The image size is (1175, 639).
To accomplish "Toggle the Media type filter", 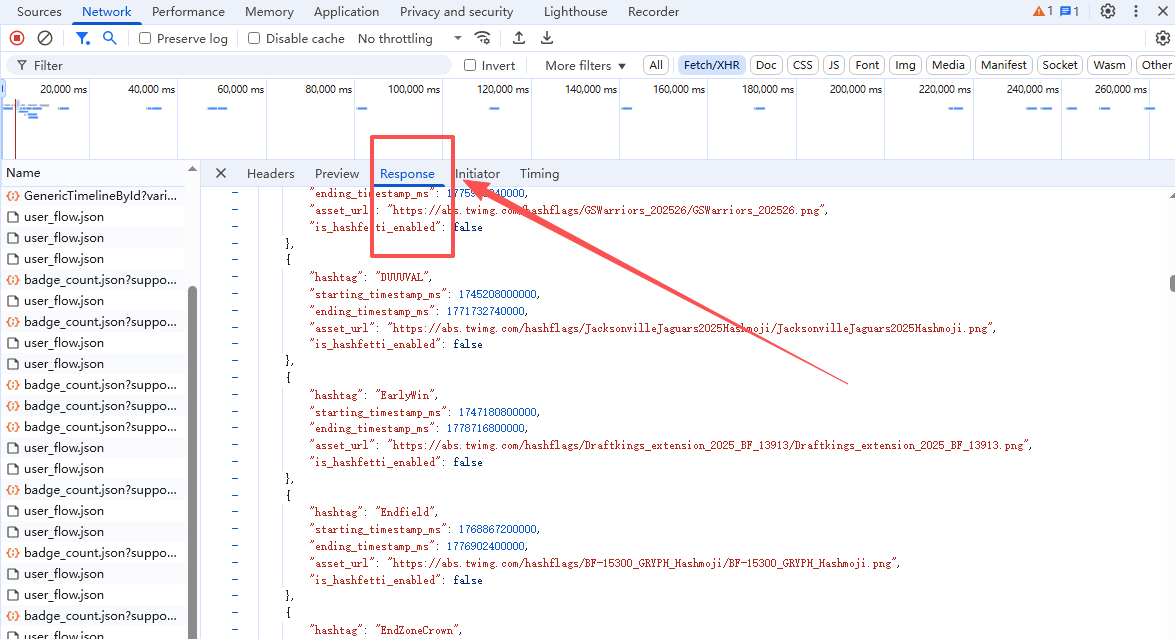I will tap(948, 65).
